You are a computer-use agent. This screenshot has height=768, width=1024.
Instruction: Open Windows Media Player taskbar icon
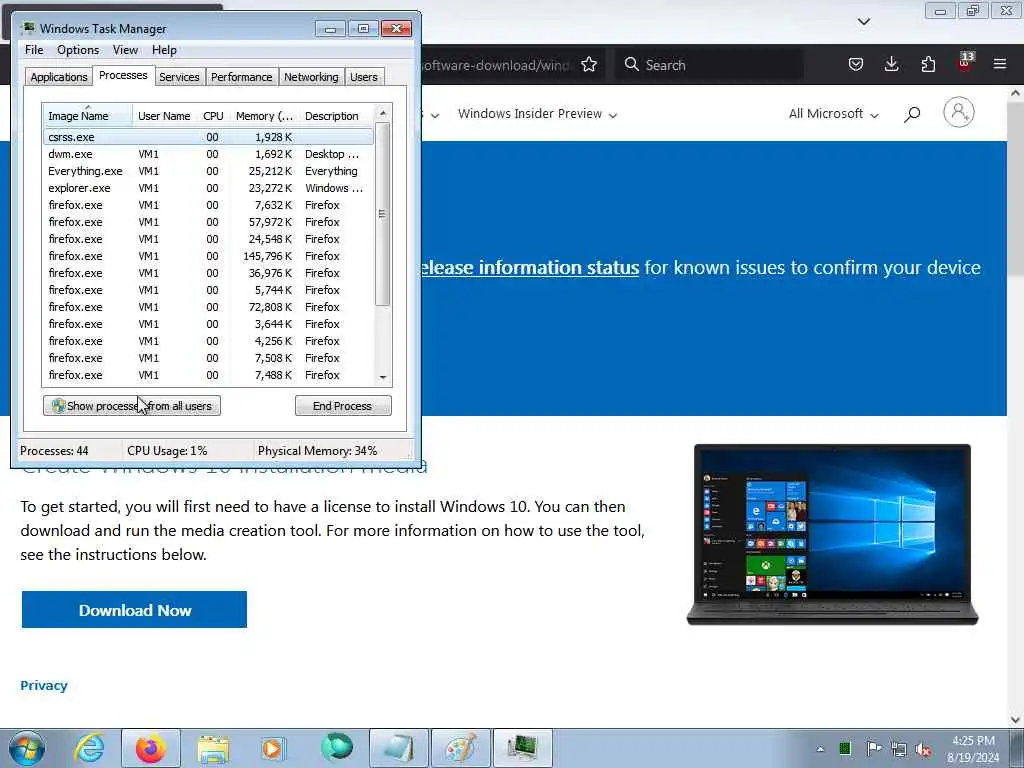point(273,748)
